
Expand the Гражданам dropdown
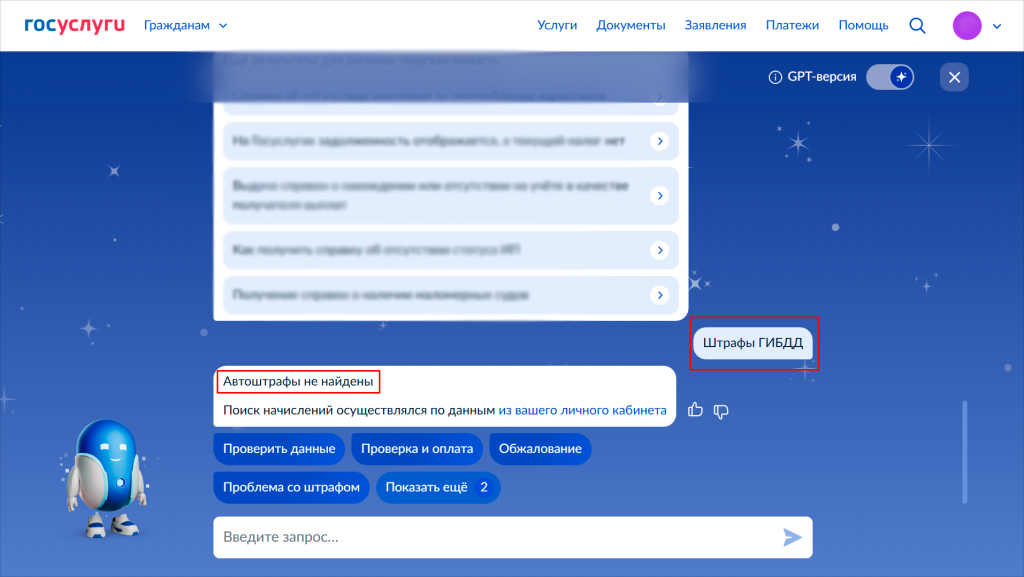click(x=186, y=26)
